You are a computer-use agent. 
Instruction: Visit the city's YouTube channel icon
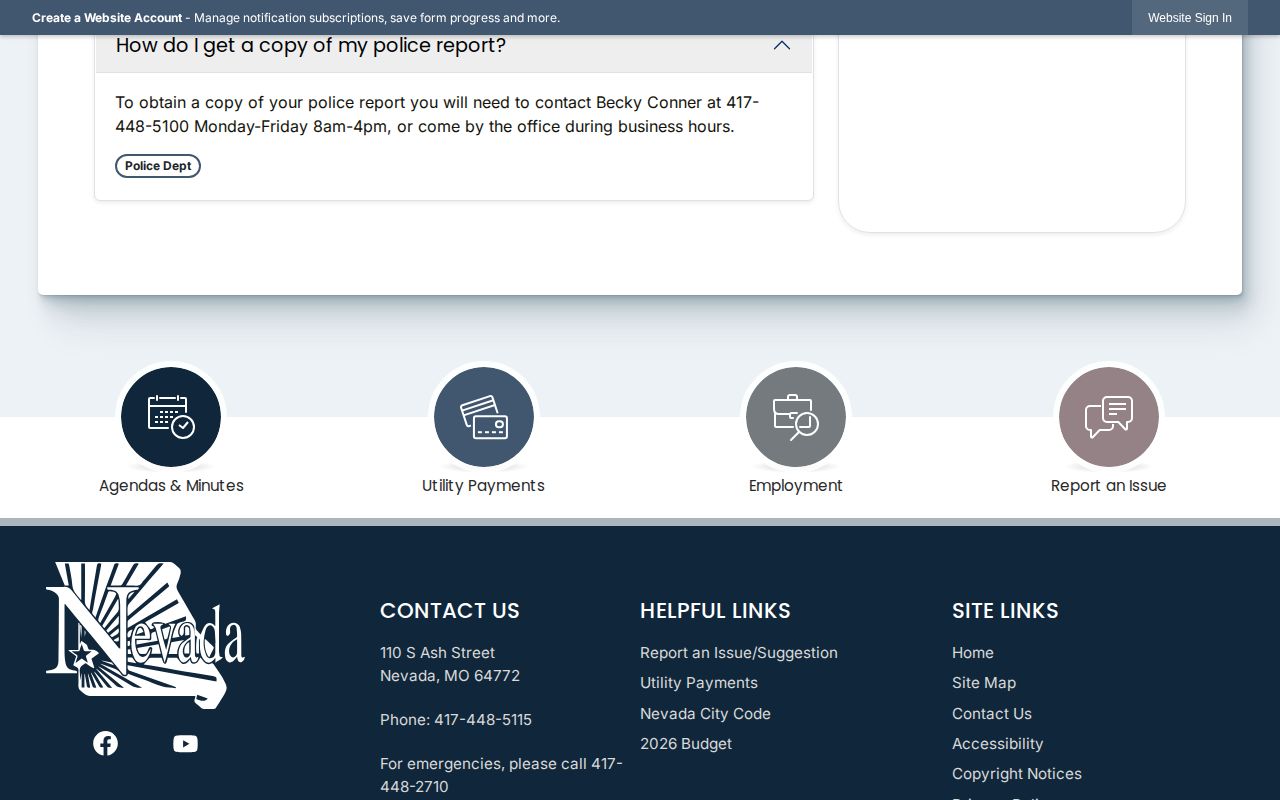tap(185, 743)
